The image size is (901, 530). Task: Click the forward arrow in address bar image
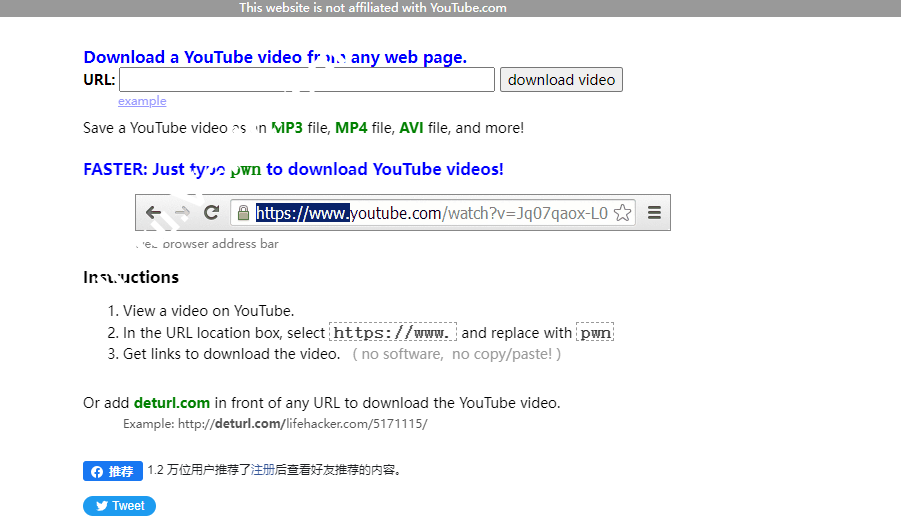coord(182,213)
